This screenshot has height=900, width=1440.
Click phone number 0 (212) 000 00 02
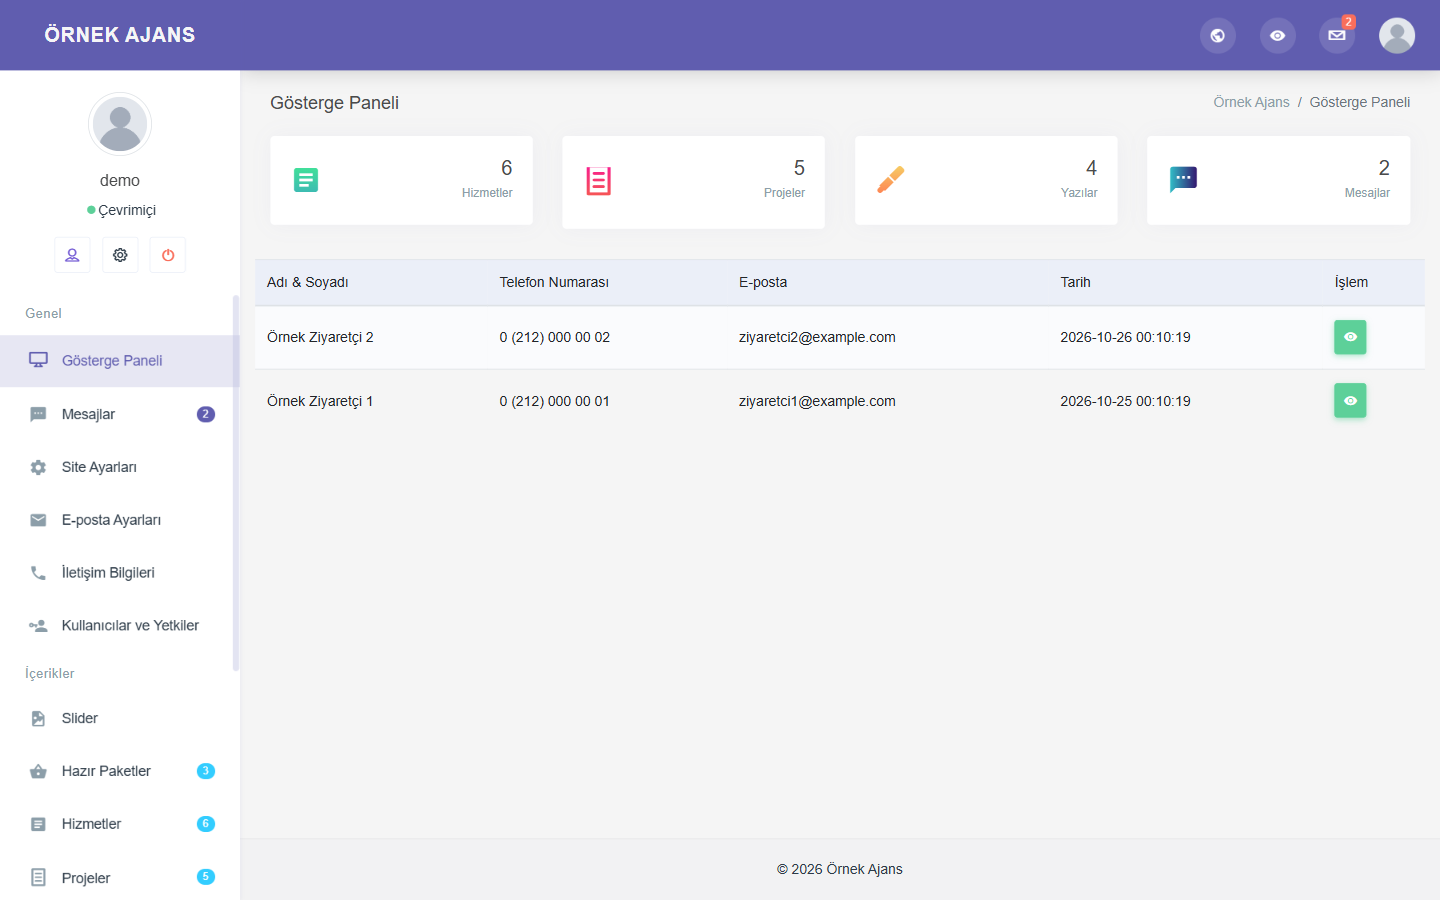pyautogui.click(x=555, y=337)
